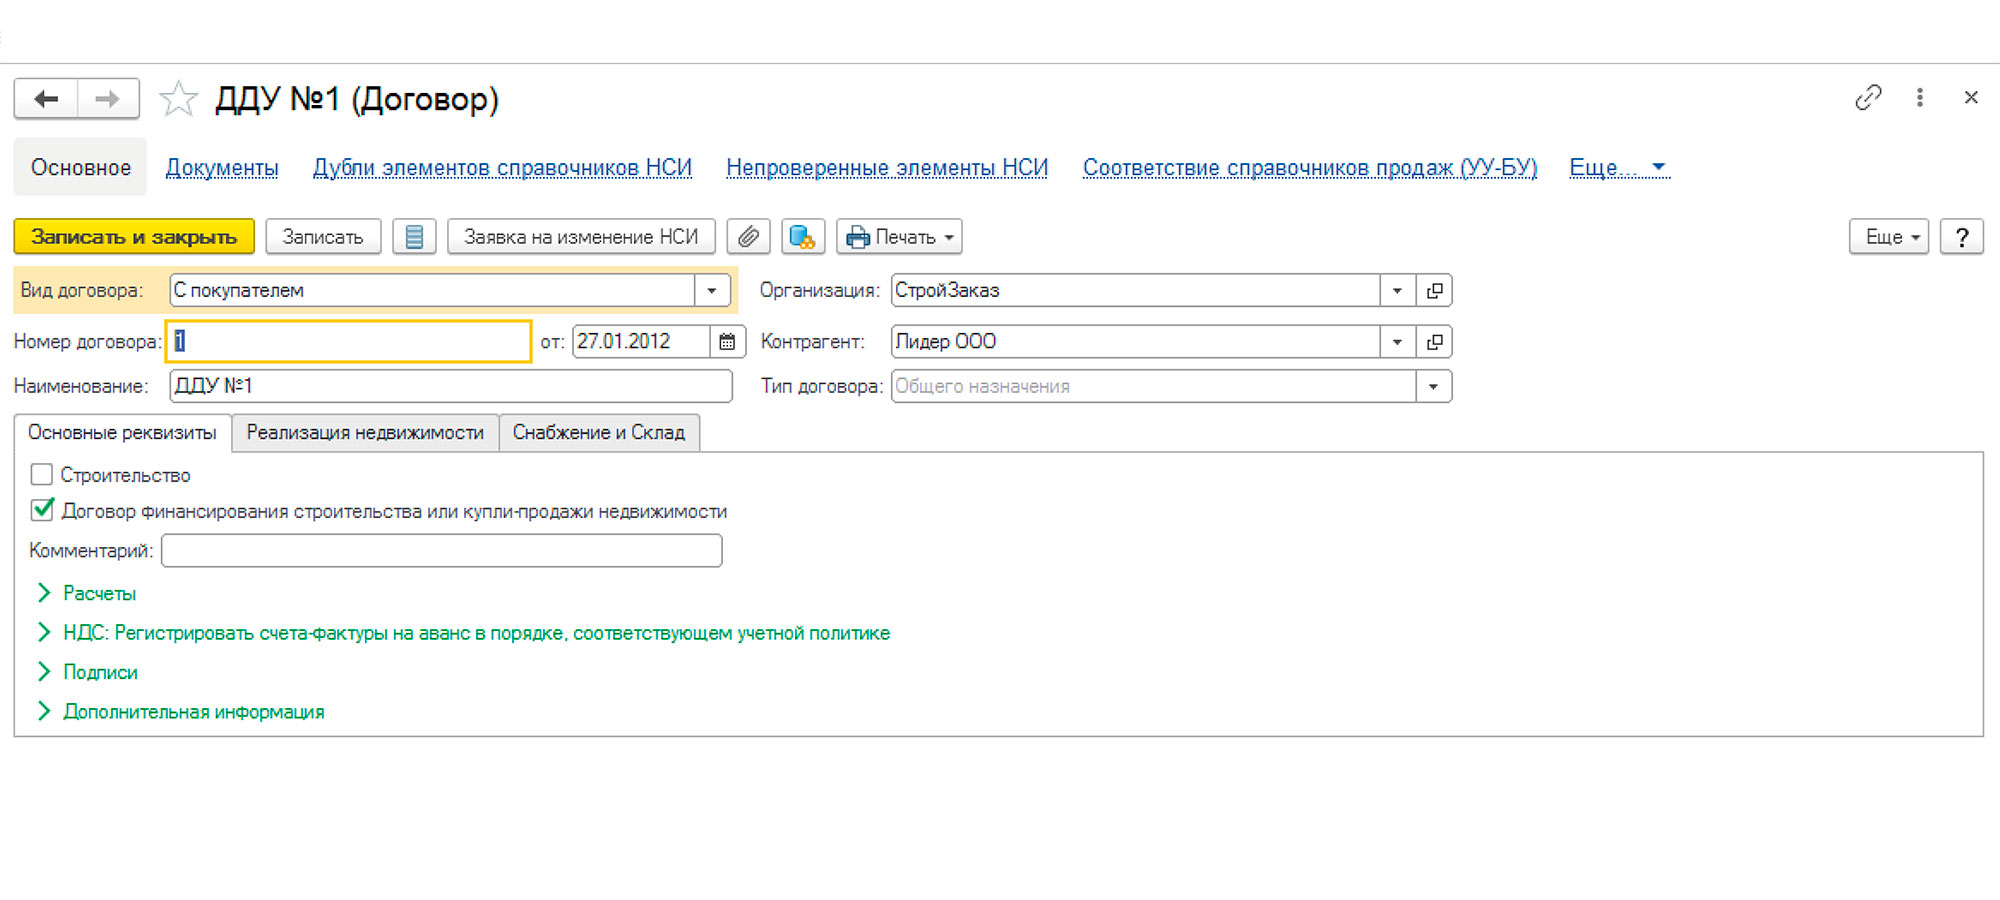2000x900 pixels.
Task: Uncheck Договор финансирования строительства checkbox
Action: [42, 510]
